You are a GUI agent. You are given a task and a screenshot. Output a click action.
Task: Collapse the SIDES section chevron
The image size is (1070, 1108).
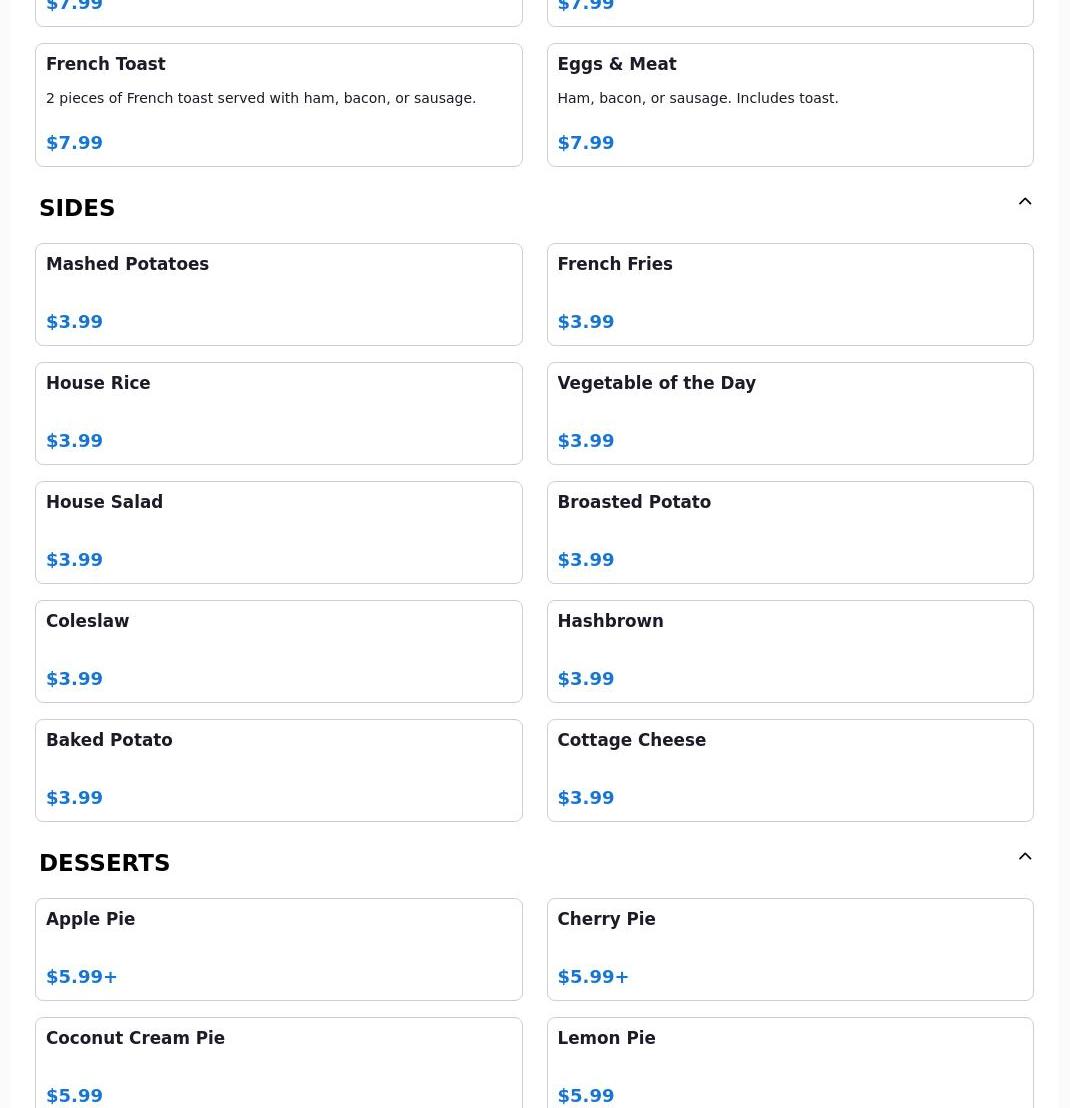tap(1025, 202)
